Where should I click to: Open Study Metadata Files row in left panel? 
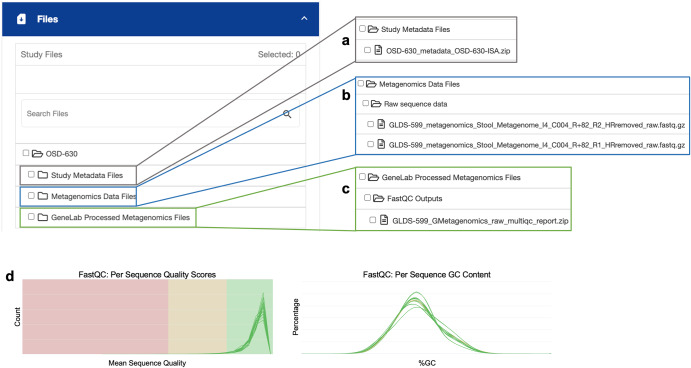click(78, 175)
